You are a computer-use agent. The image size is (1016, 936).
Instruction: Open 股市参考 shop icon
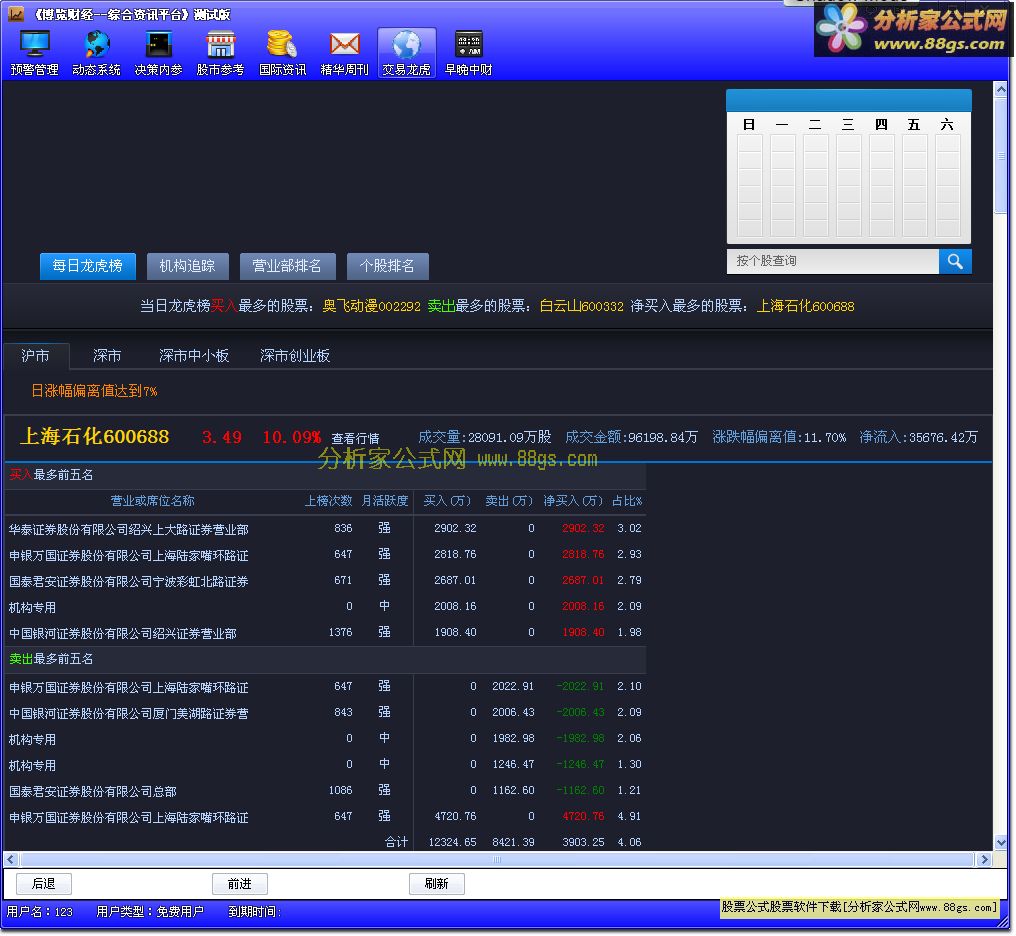220,53
